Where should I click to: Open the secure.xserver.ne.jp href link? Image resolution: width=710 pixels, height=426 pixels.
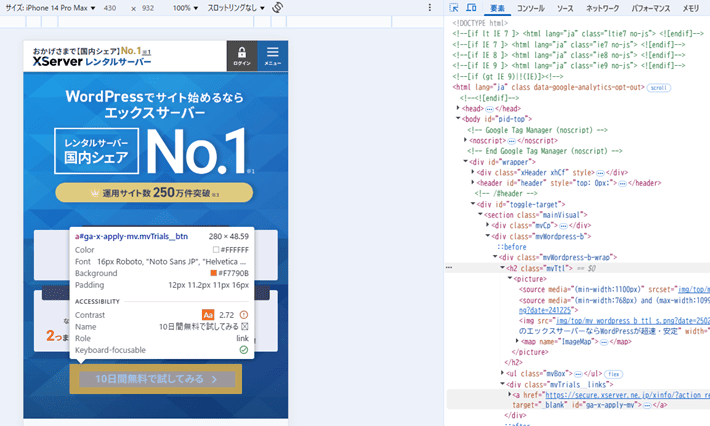tap(627, 395)
